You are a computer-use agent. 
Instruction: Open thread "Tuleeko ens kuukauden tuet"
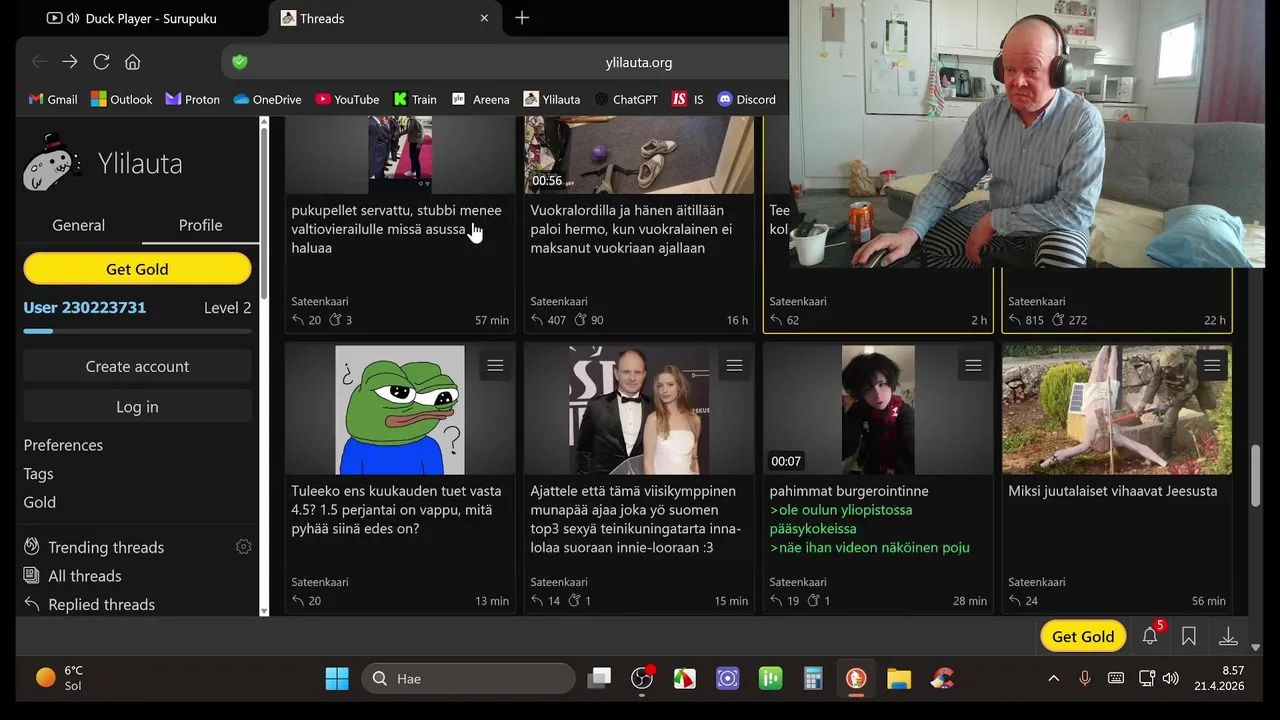click(x=398, y=510)
